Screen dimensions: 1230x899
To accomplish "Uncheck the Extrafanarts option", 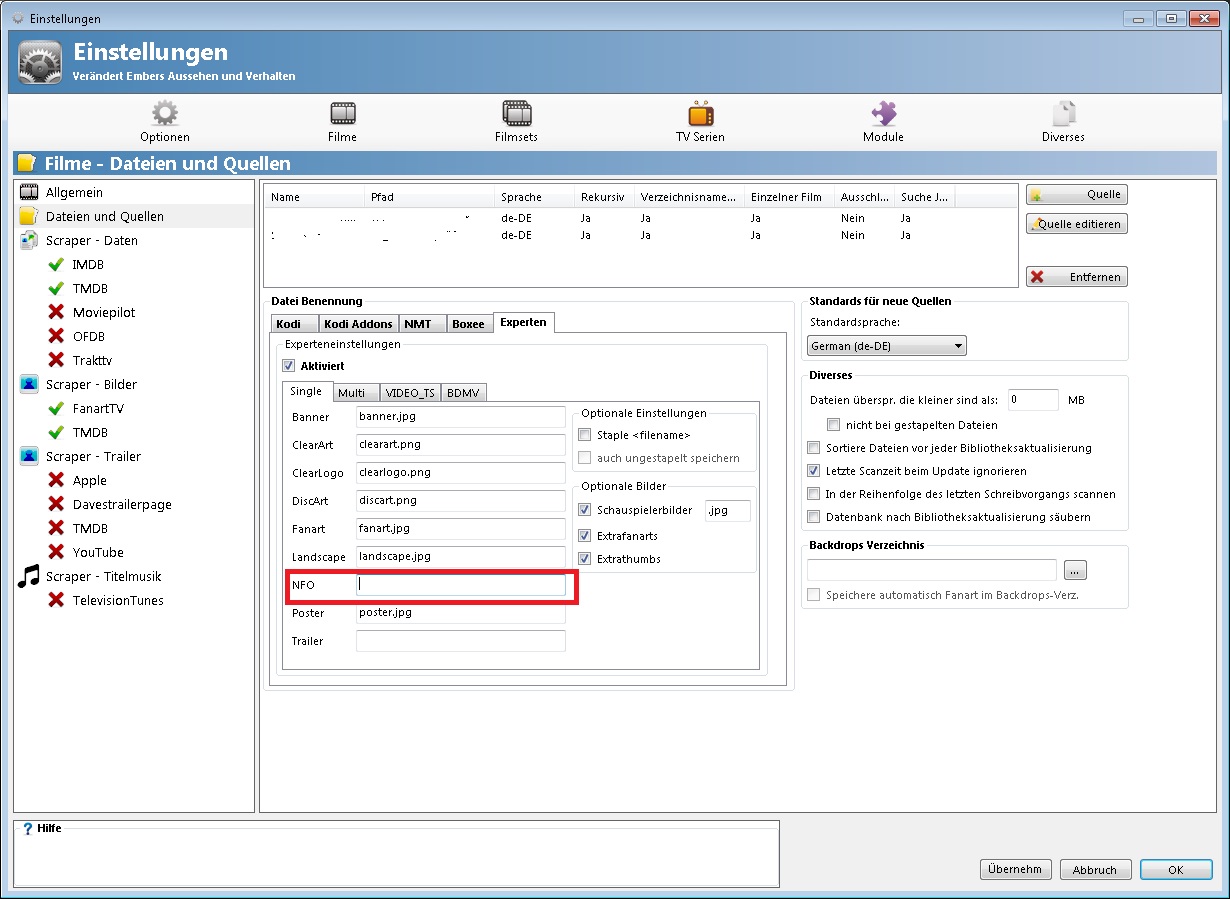I will tap(585, 536).
